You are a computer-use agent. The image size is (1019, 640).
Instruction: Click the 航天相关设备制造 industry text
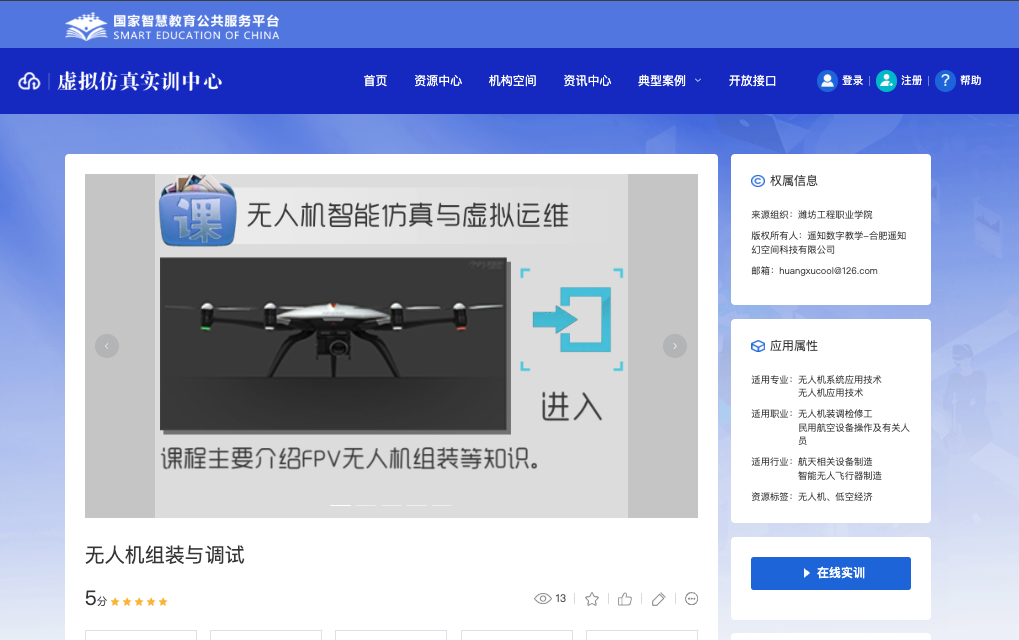coord(835,462)
